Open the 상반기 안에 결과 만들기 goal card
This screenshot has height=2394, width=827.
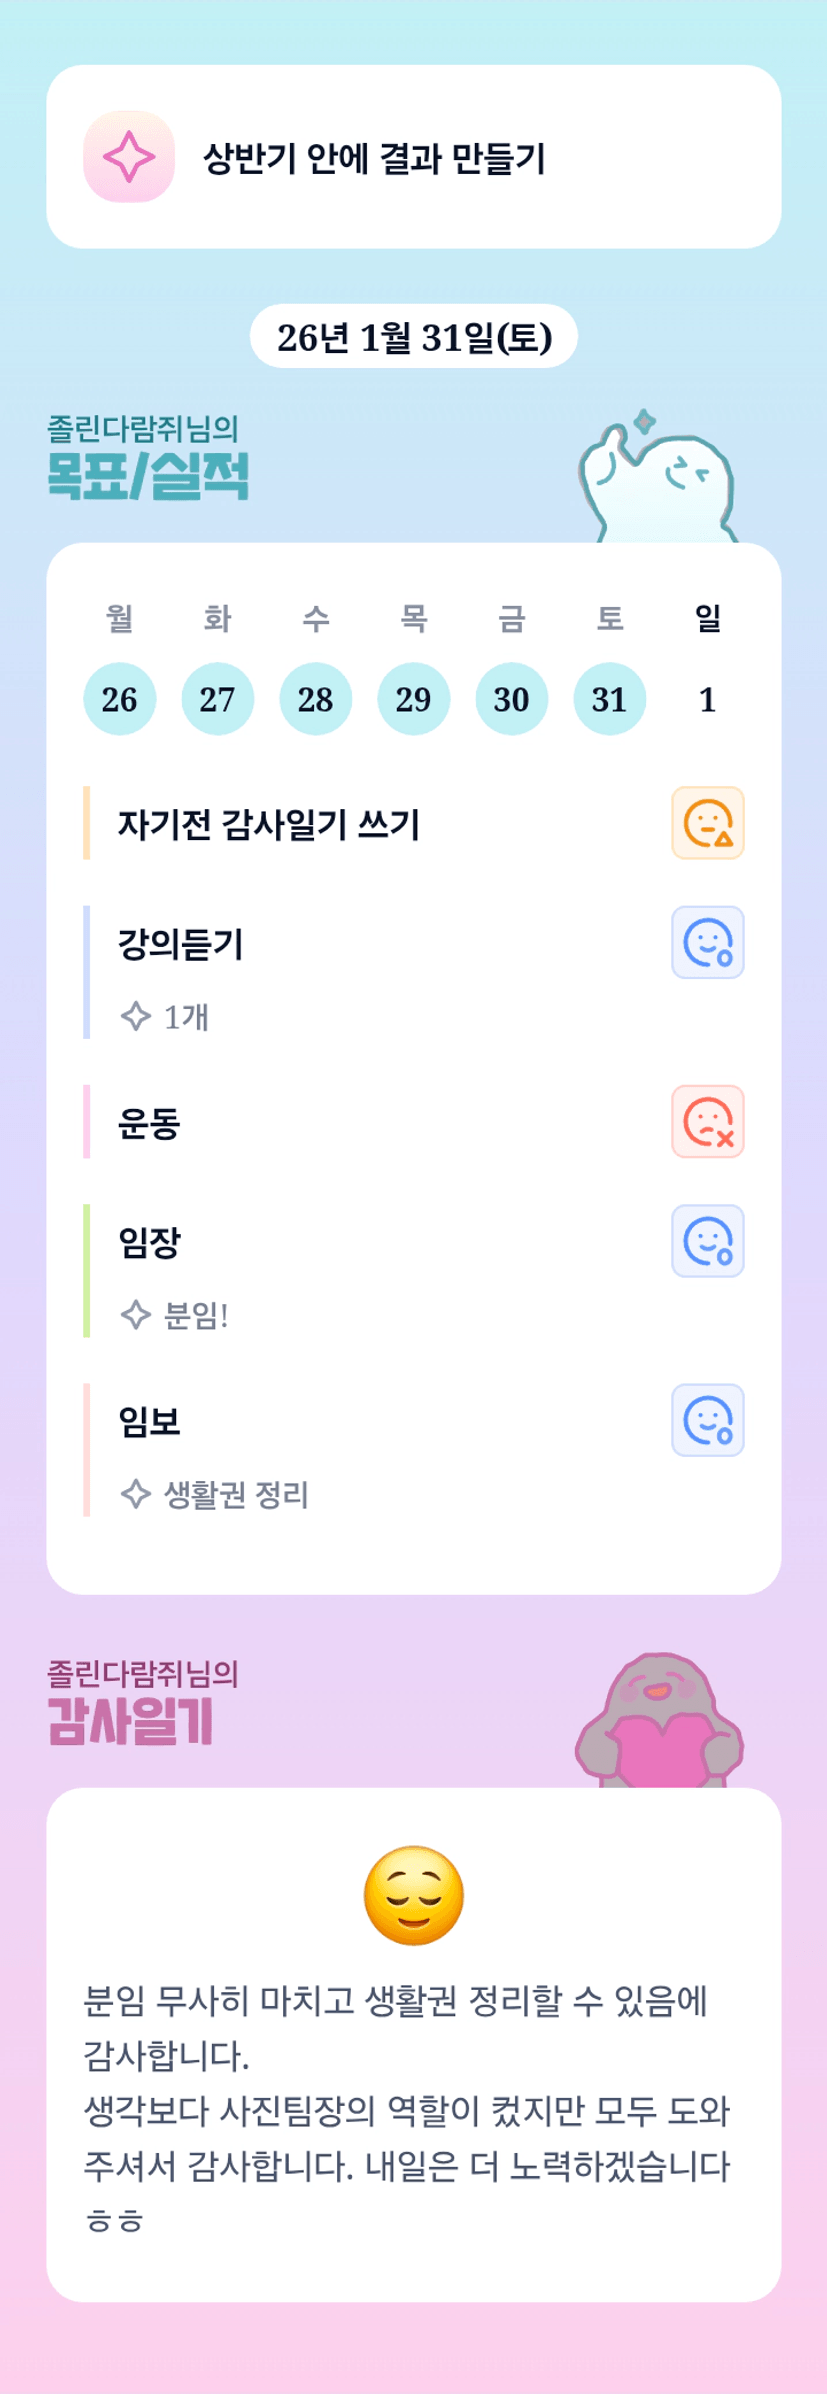[414, 157]
